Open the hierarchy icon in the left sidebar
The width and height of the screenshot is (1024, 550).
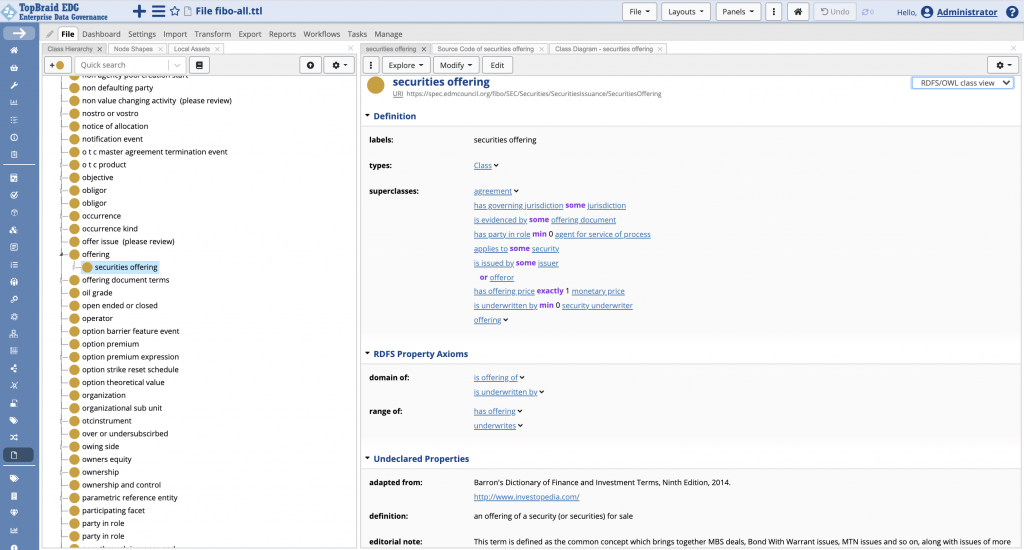[x=14, y=334]
